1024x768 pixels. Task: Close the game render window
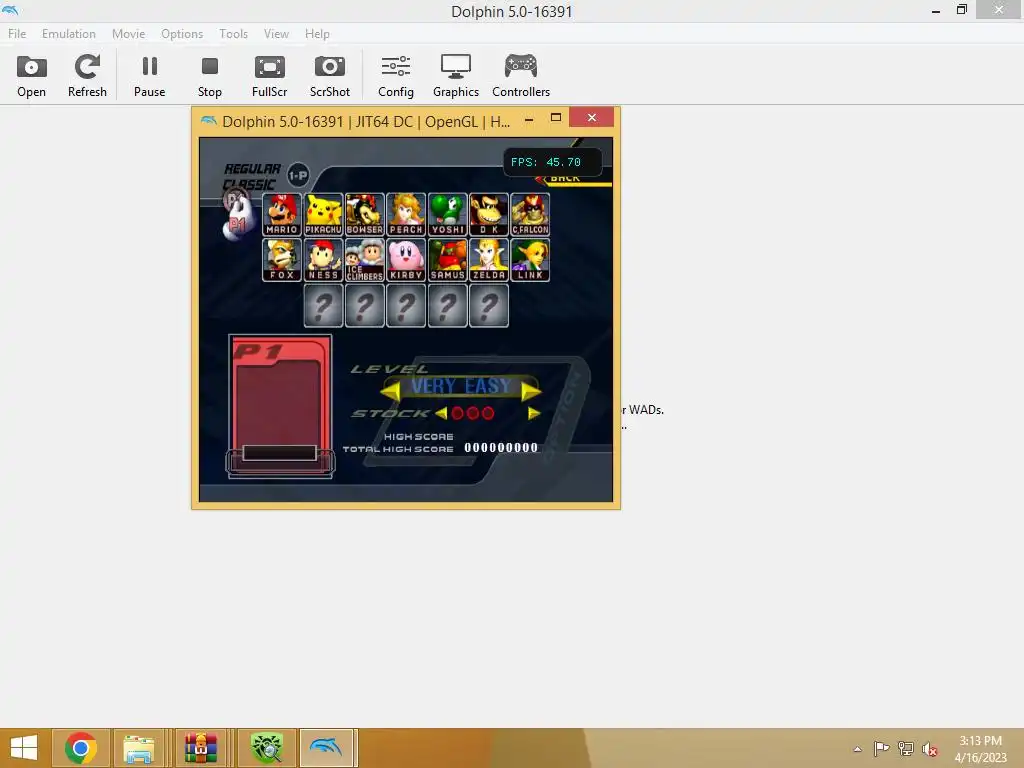point(592,118)
